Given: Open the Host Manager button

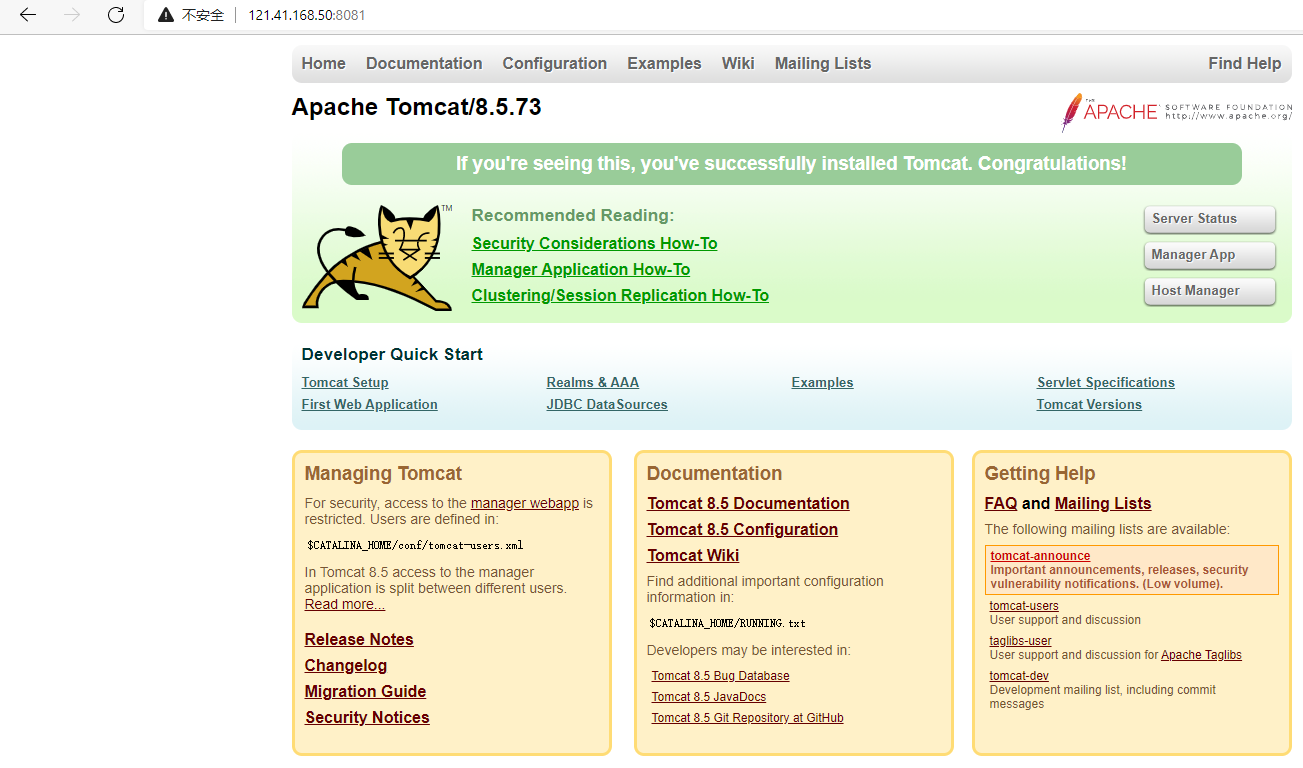Looking at the screenshot, I should [1210, 291].
